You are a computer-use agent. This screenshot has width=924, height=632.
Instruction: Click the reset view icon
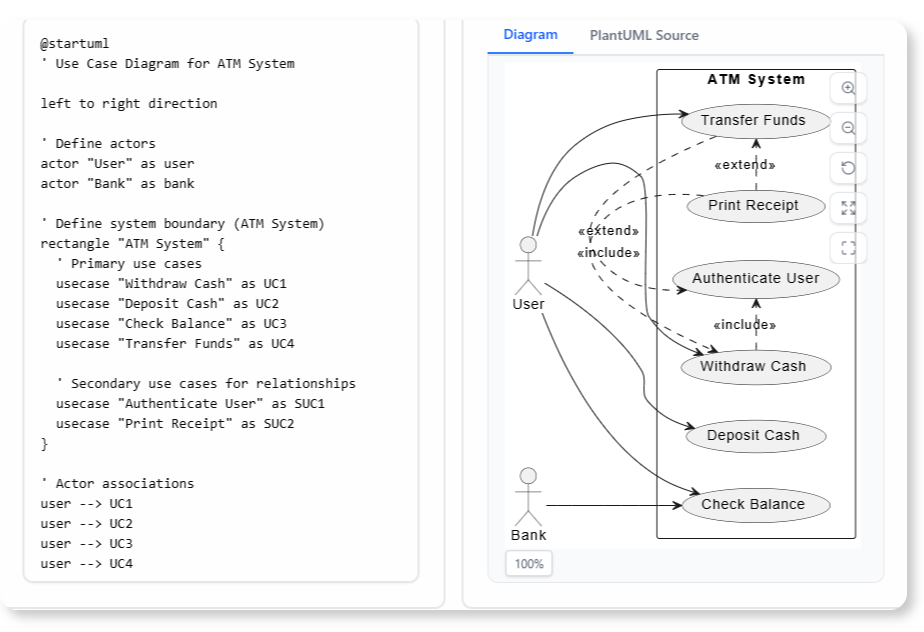[x=849, y=168]
